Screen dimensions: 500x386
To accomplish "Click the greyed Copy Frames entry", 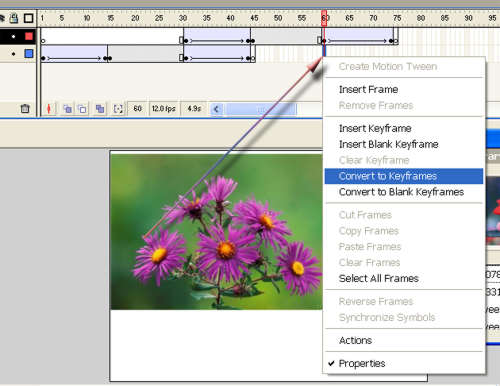I will coord(369,231).
